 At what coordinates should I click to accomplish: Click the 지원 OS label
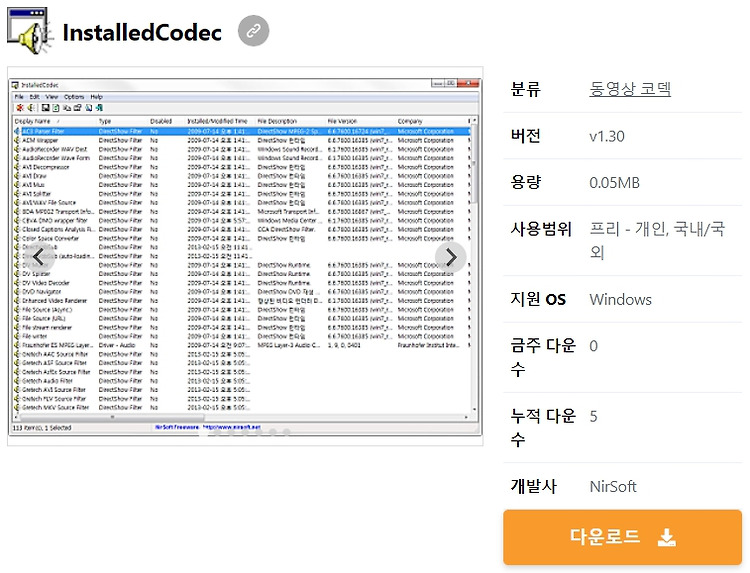click(538, 299)
